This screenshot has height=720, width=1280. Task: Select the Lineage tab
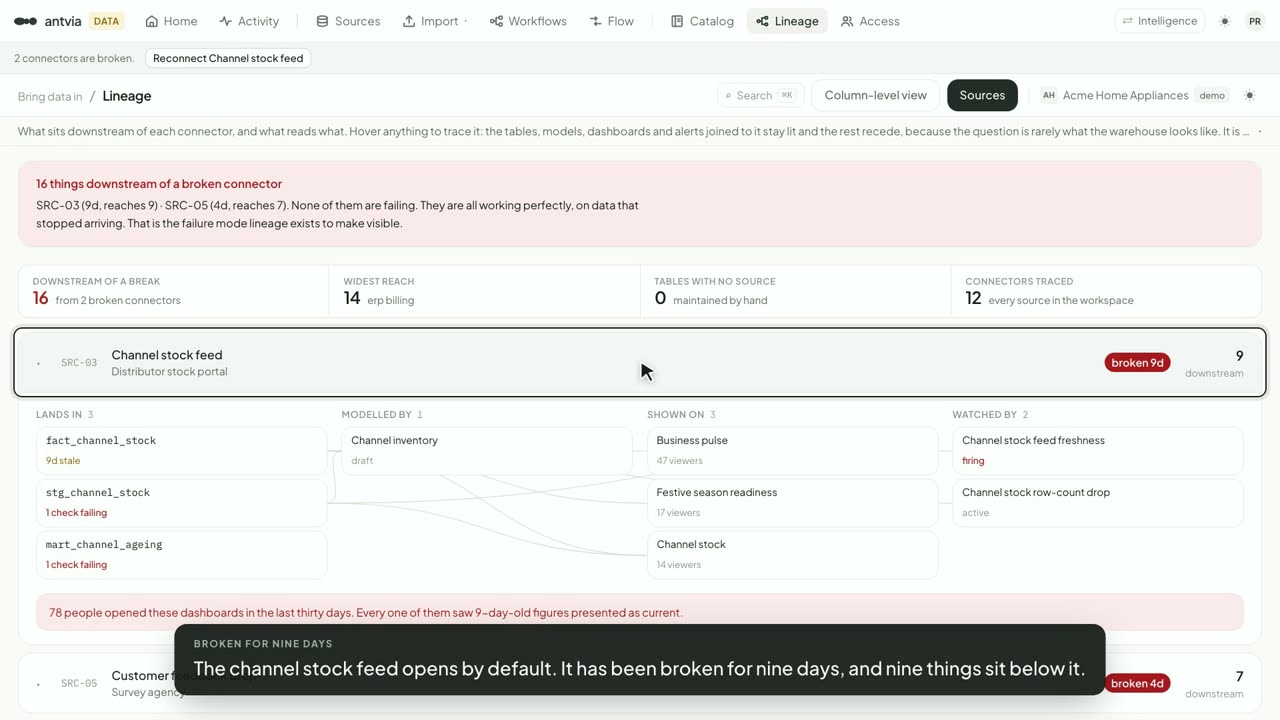pos(787,21)
